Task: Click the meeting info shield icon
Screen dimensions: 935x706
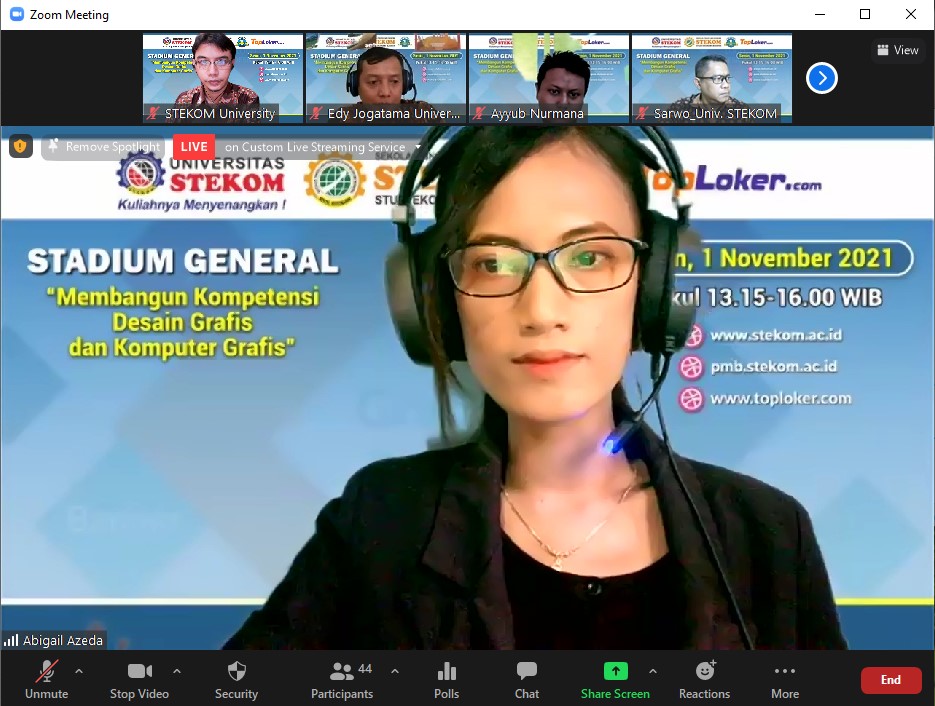Action: (20, 146)
